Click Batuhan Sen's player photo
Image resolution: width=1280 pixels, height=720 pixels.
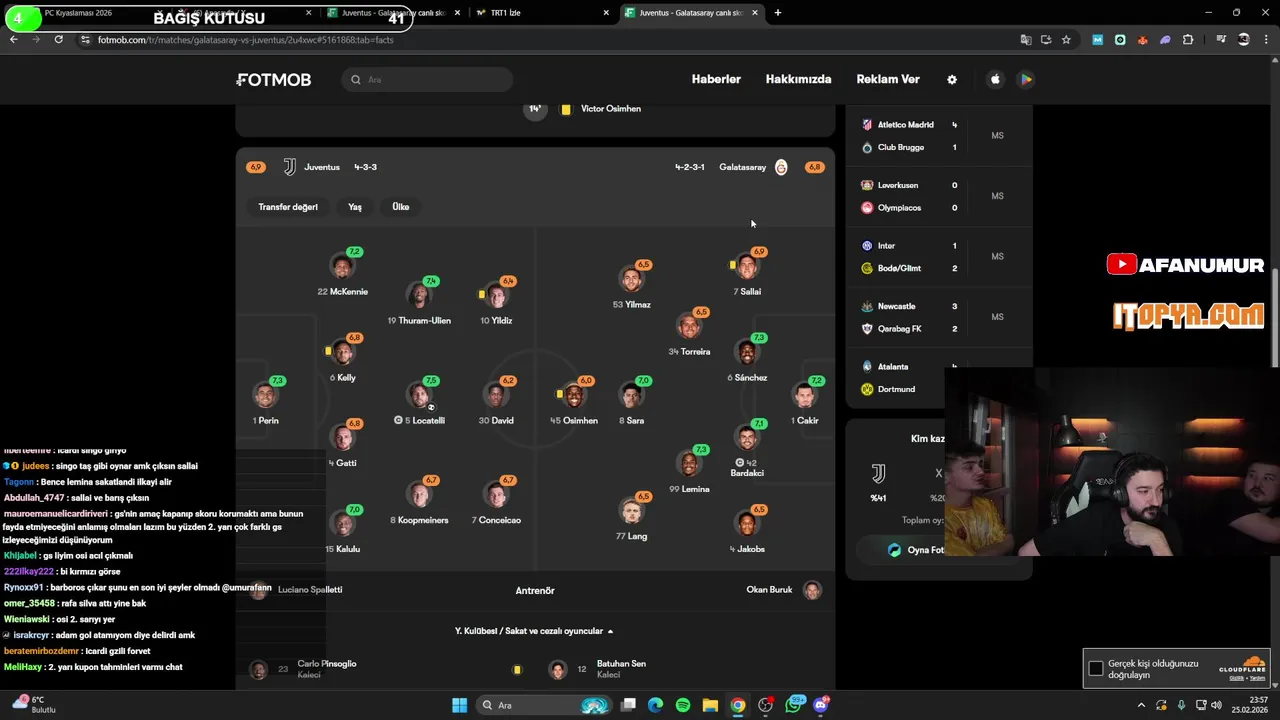558,670
